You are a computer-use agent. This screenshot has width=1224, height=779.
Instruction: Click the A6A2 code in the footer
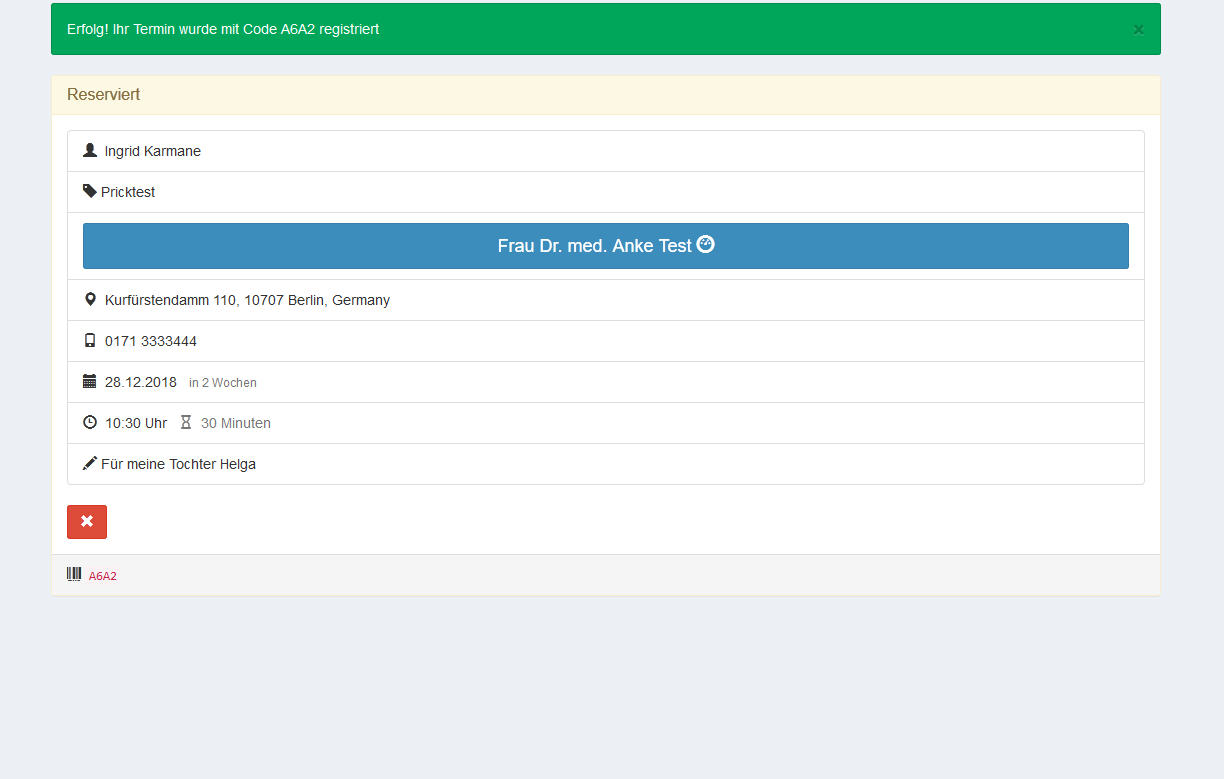103,576
